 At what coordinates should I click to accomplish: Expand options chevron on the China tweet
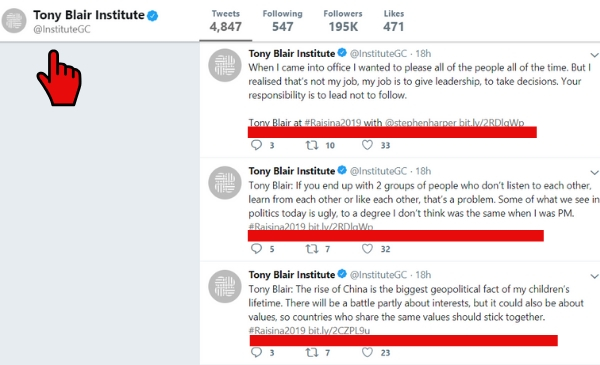pyautogui.click(x=594, y=276)
